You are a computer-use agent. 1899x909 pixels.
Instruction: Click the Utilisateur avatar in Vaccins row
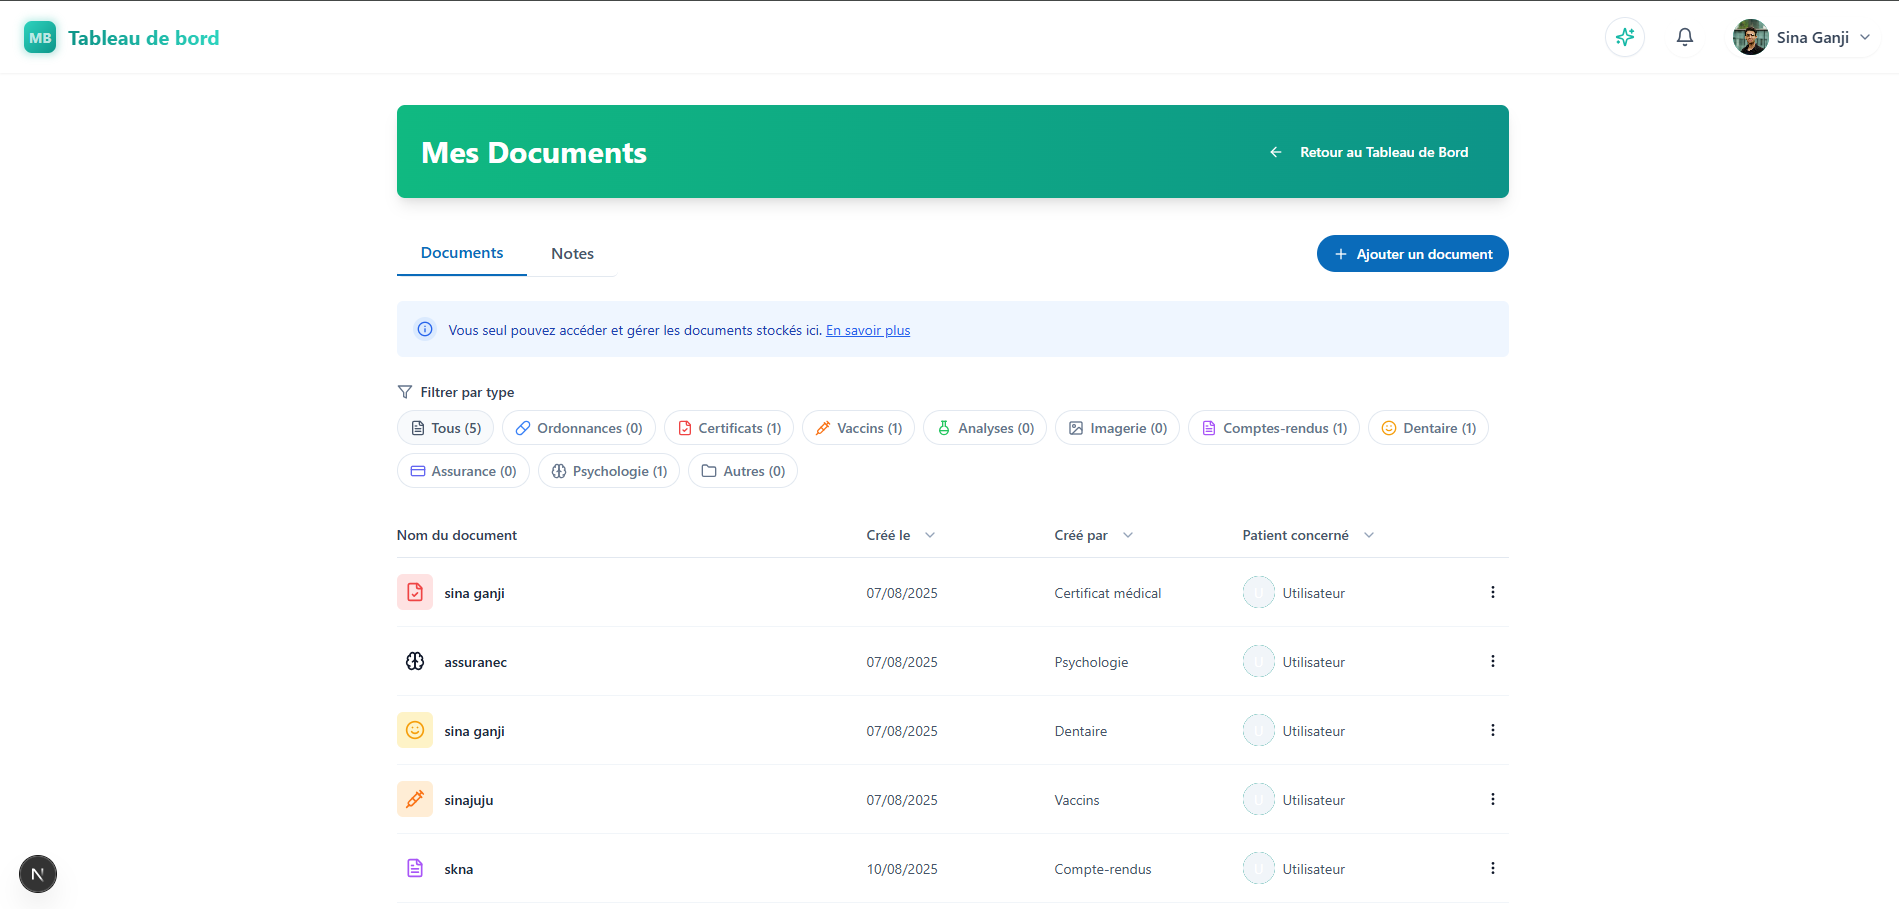1259,799
